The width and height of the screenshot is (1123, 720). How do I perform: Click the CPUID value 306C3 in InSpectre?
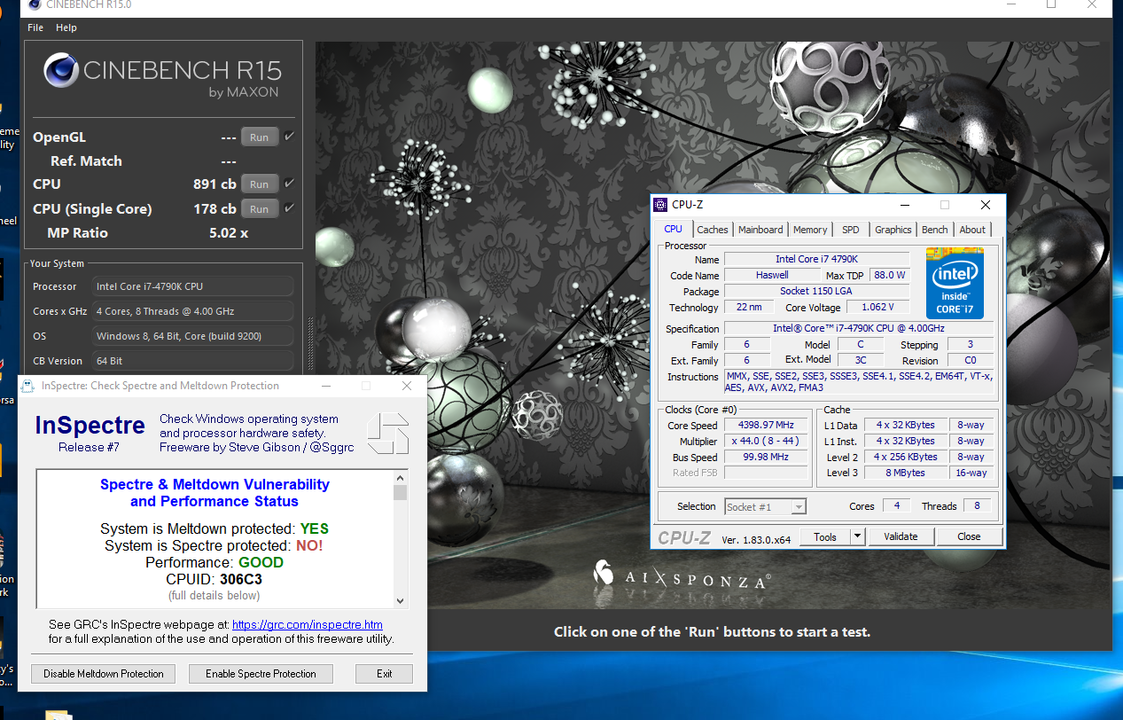pyautogui.click(x=241, y=579)
